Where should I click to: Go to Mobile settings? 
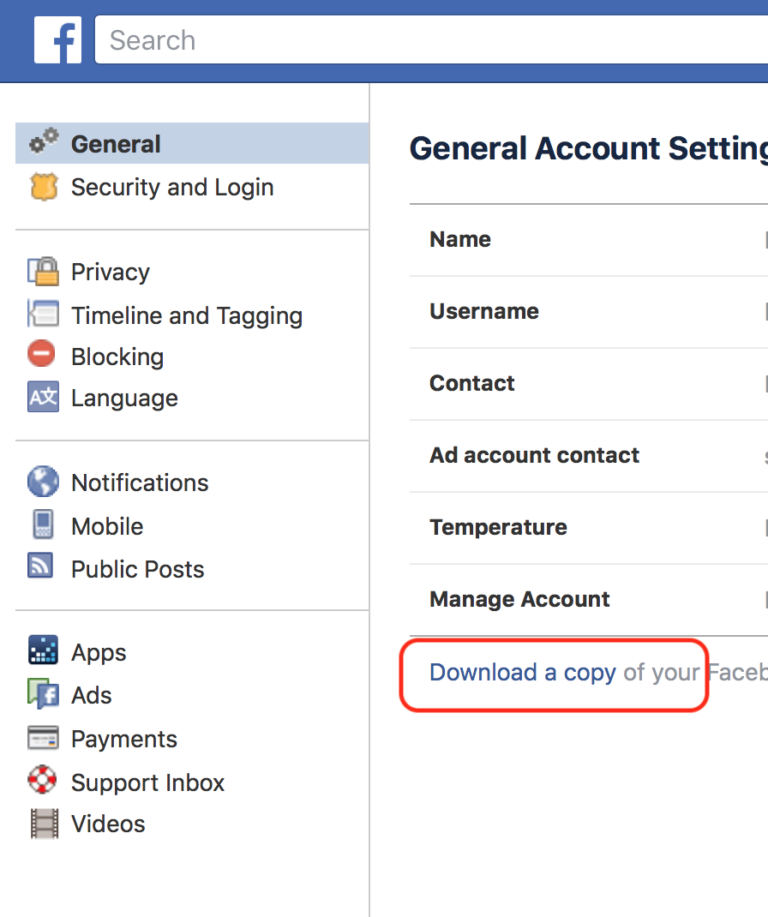[107, 526]
